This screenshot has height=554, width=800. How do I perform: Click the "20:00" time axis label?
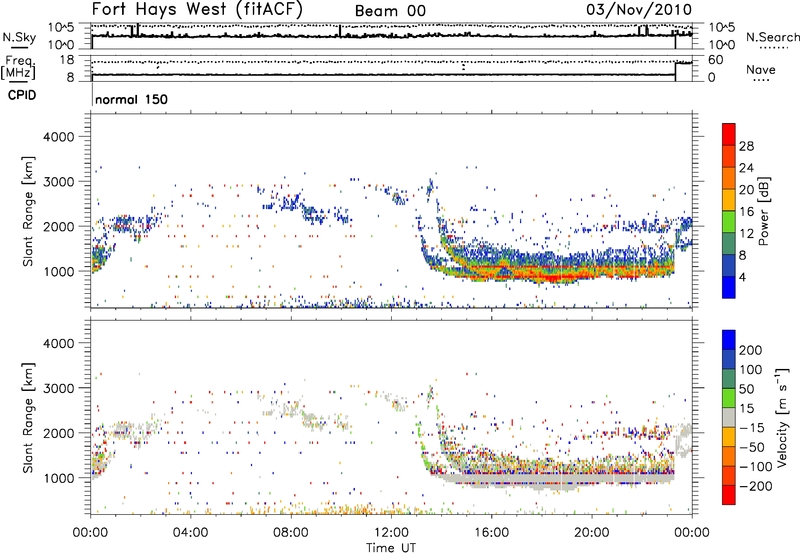point(592,533)
